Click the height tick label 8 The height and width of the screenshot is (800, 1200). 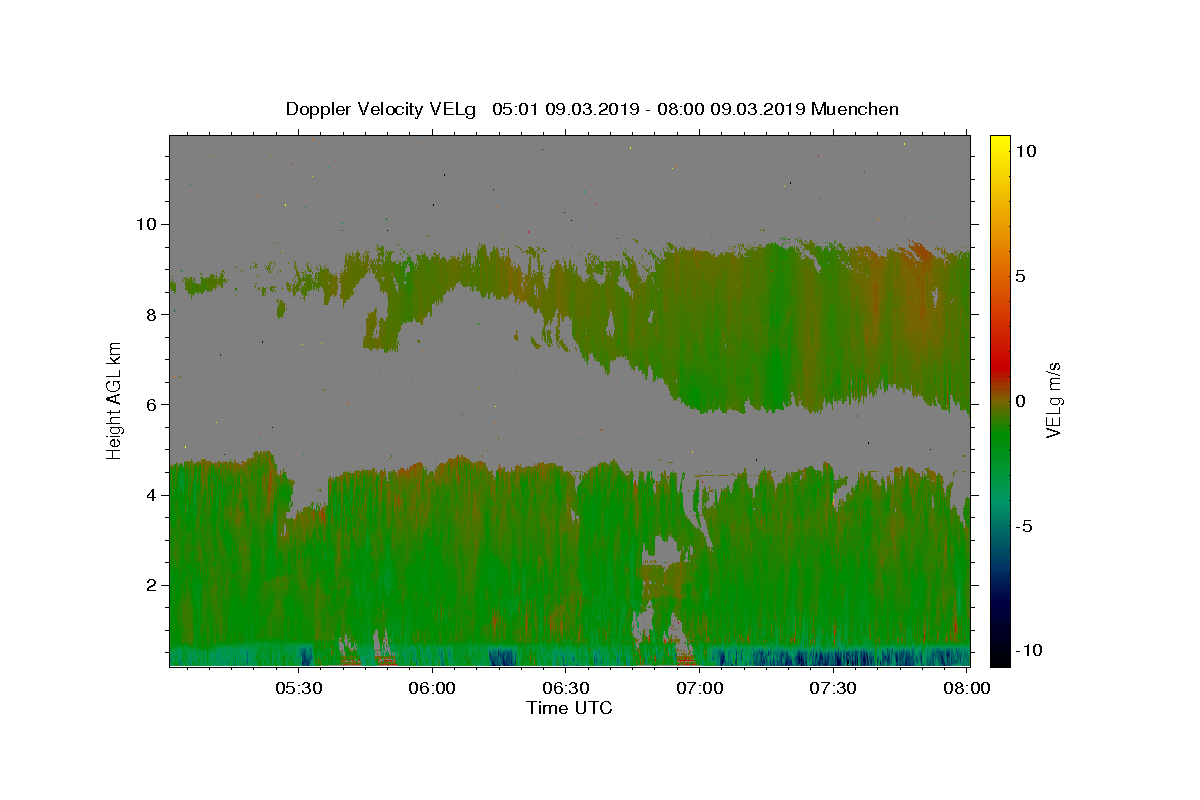pos(152,314)
